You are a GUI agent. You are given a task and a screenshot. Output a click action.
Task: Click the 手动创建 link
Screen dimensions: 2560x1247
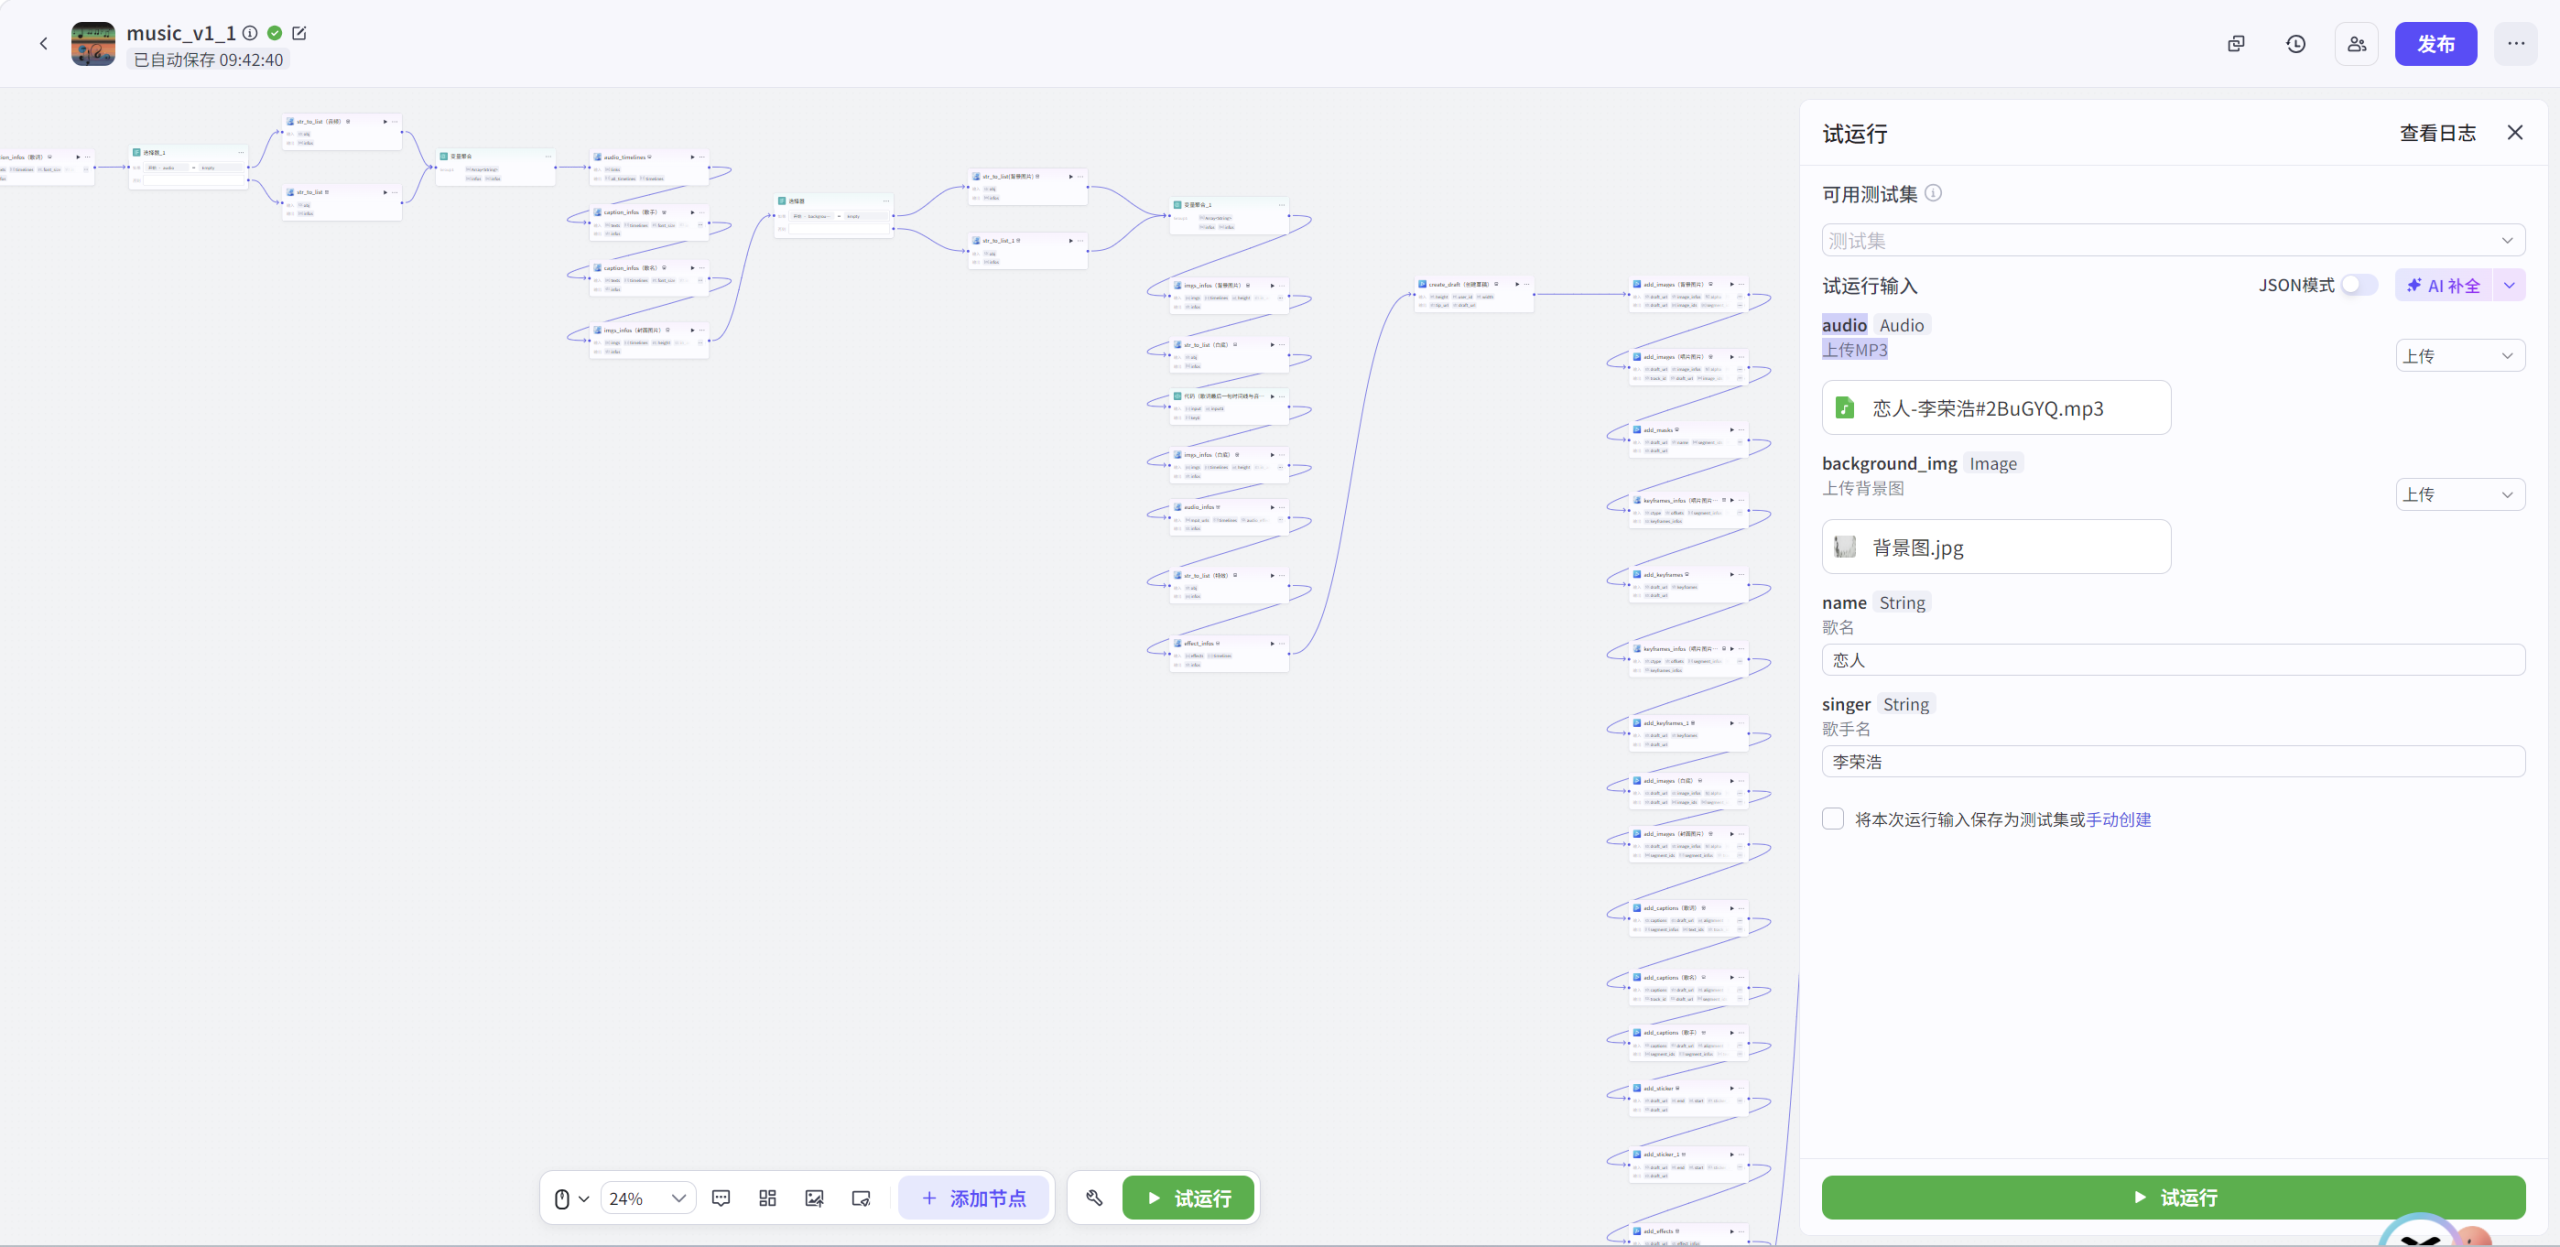coord(2118,820)
